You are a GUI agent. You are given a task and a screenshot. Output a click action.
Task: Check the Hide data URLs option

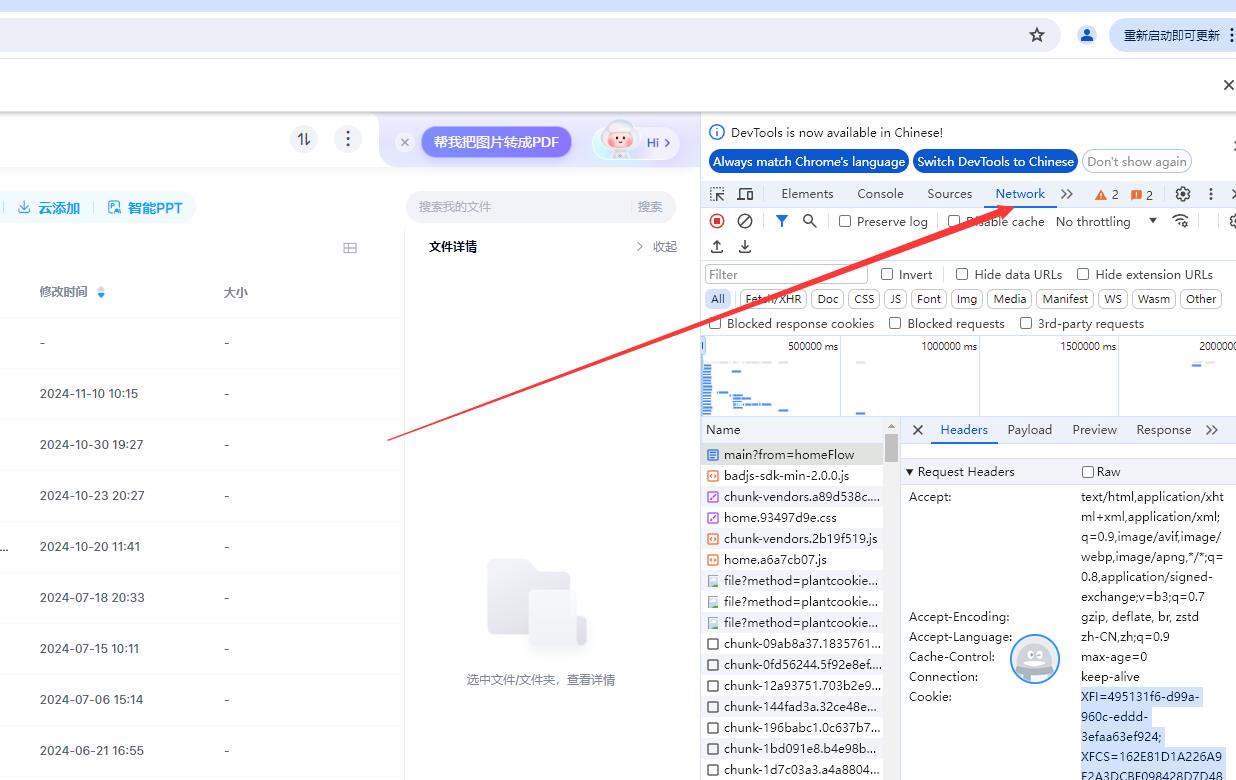(x=961, y=274)
